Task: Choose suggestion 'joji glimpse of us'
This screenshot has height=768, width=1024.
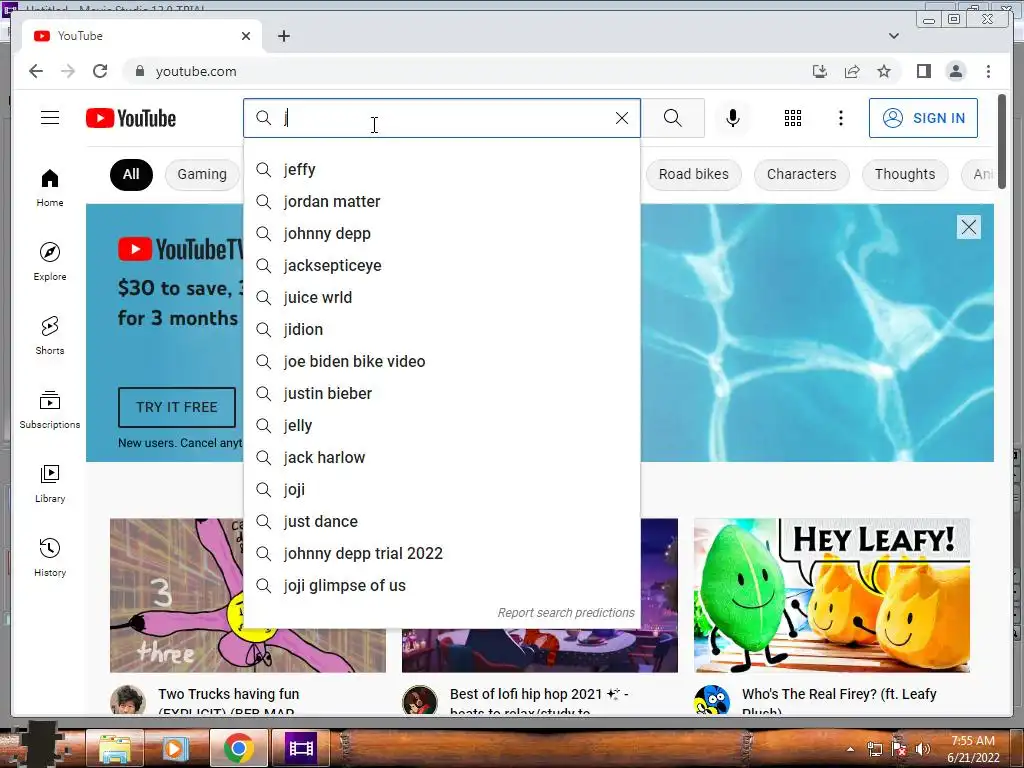Action: [x=441, y=586]
